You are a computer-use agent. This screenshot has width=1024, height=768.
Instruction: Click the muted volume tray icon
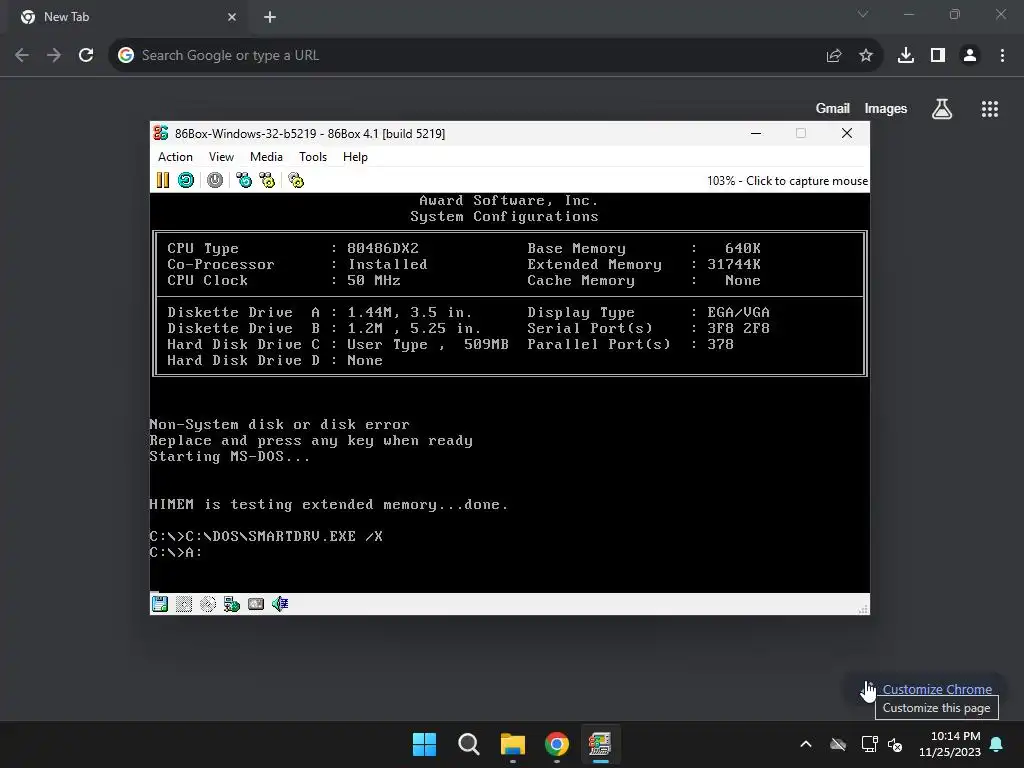pyautogui.click(x=895, y=744)
